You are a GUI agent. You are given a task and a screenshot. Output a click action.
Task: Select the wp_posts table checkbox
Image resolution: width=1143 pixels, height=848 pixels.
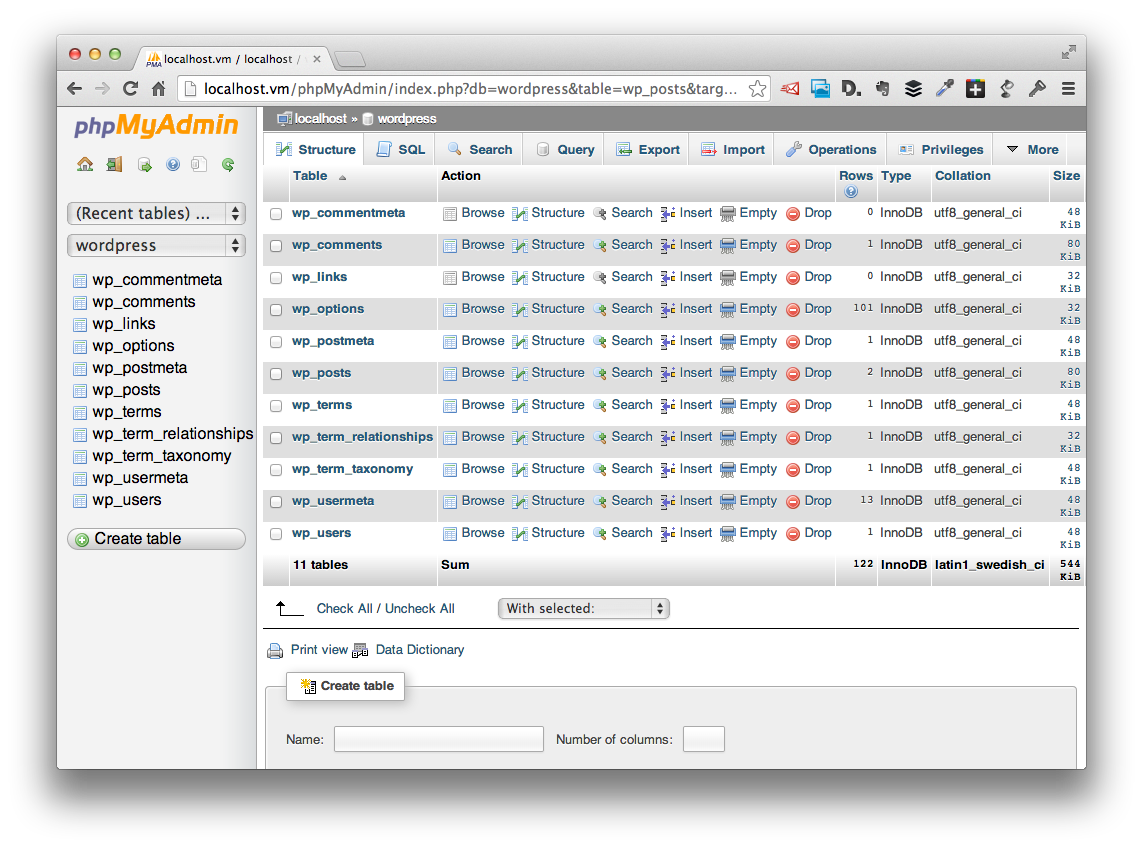click(276, 374)
